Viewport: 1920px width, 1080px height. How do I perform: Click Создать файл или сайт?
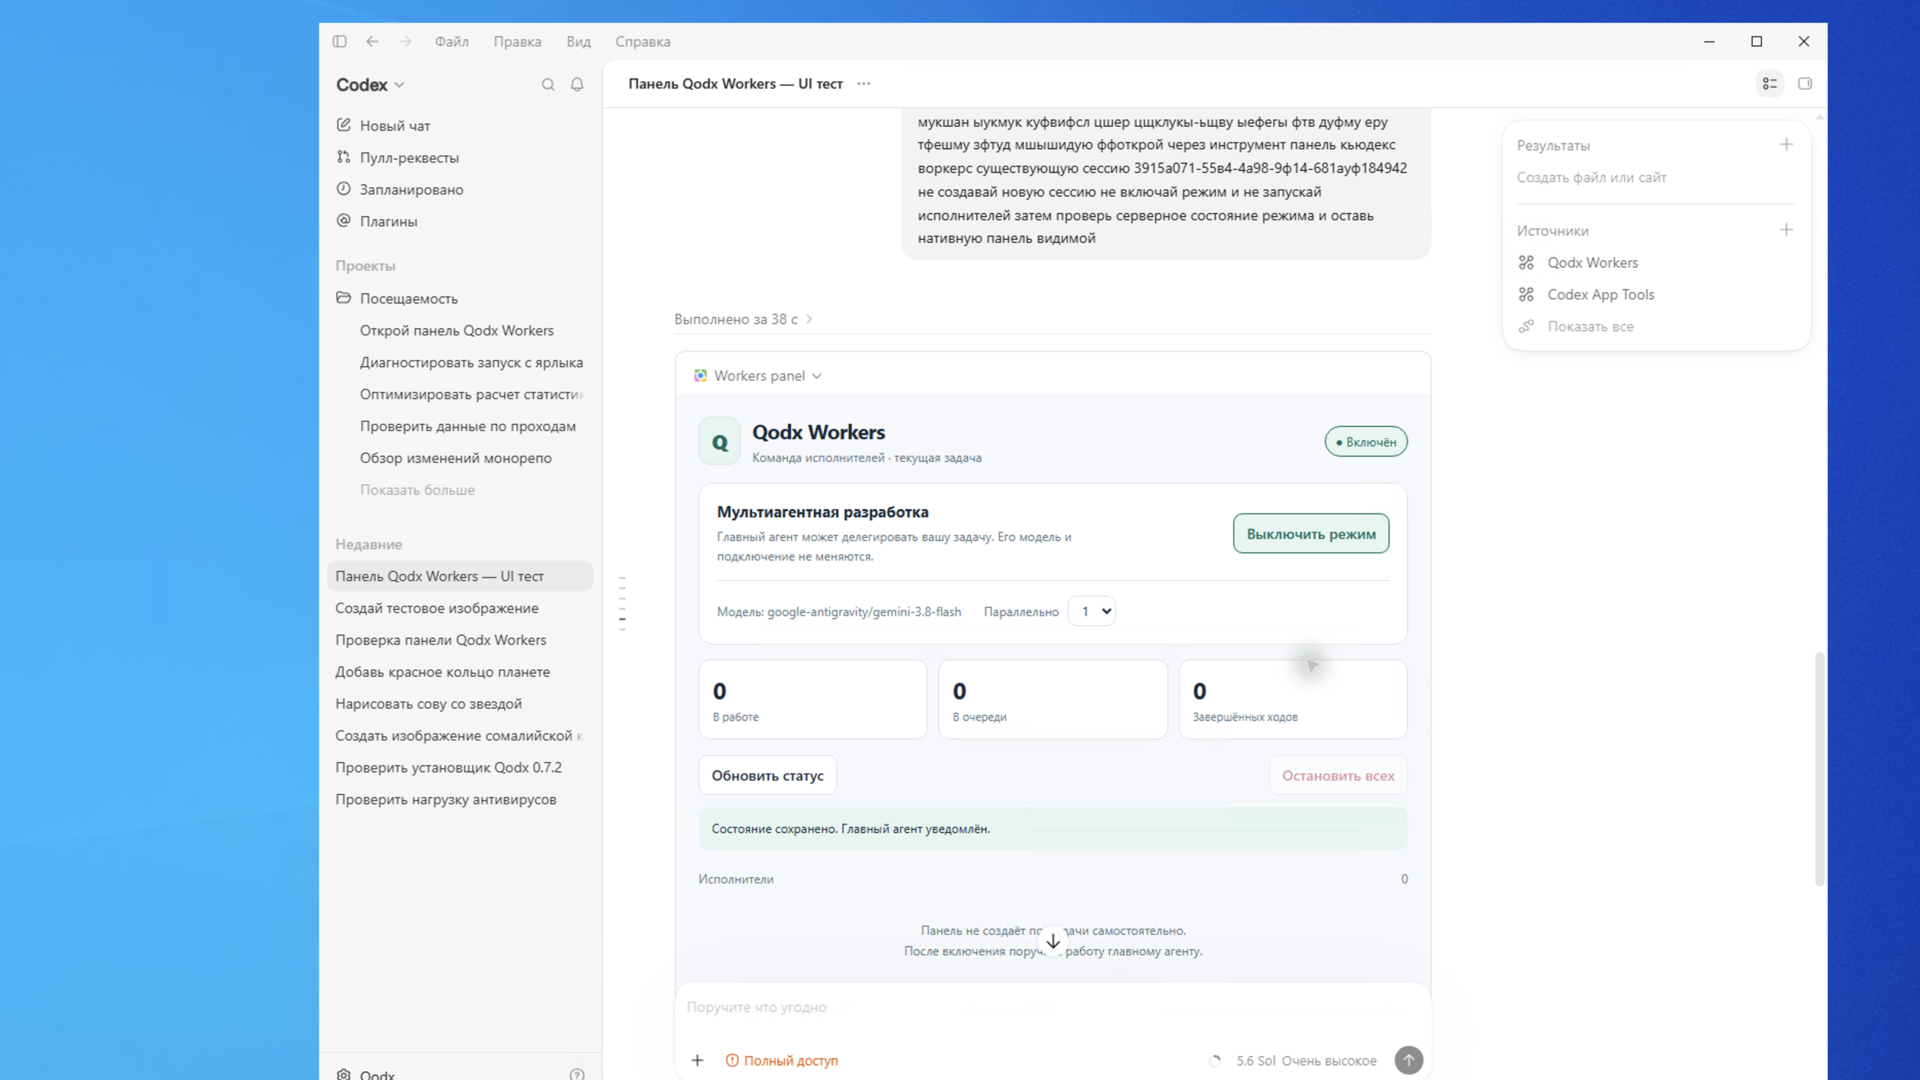[1591, 178]
